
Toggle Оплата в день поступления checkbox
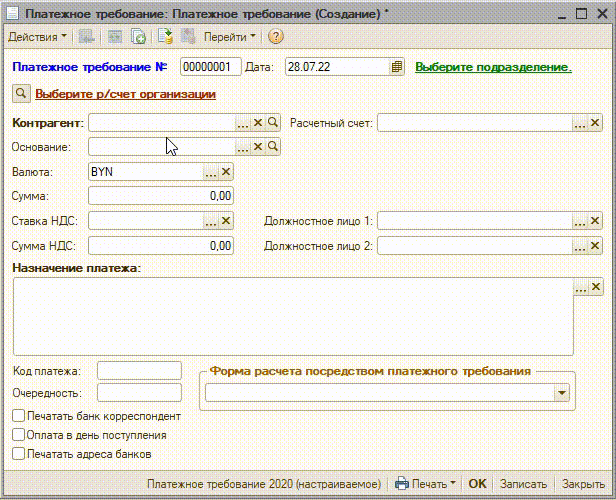click(x=19, y=435)
